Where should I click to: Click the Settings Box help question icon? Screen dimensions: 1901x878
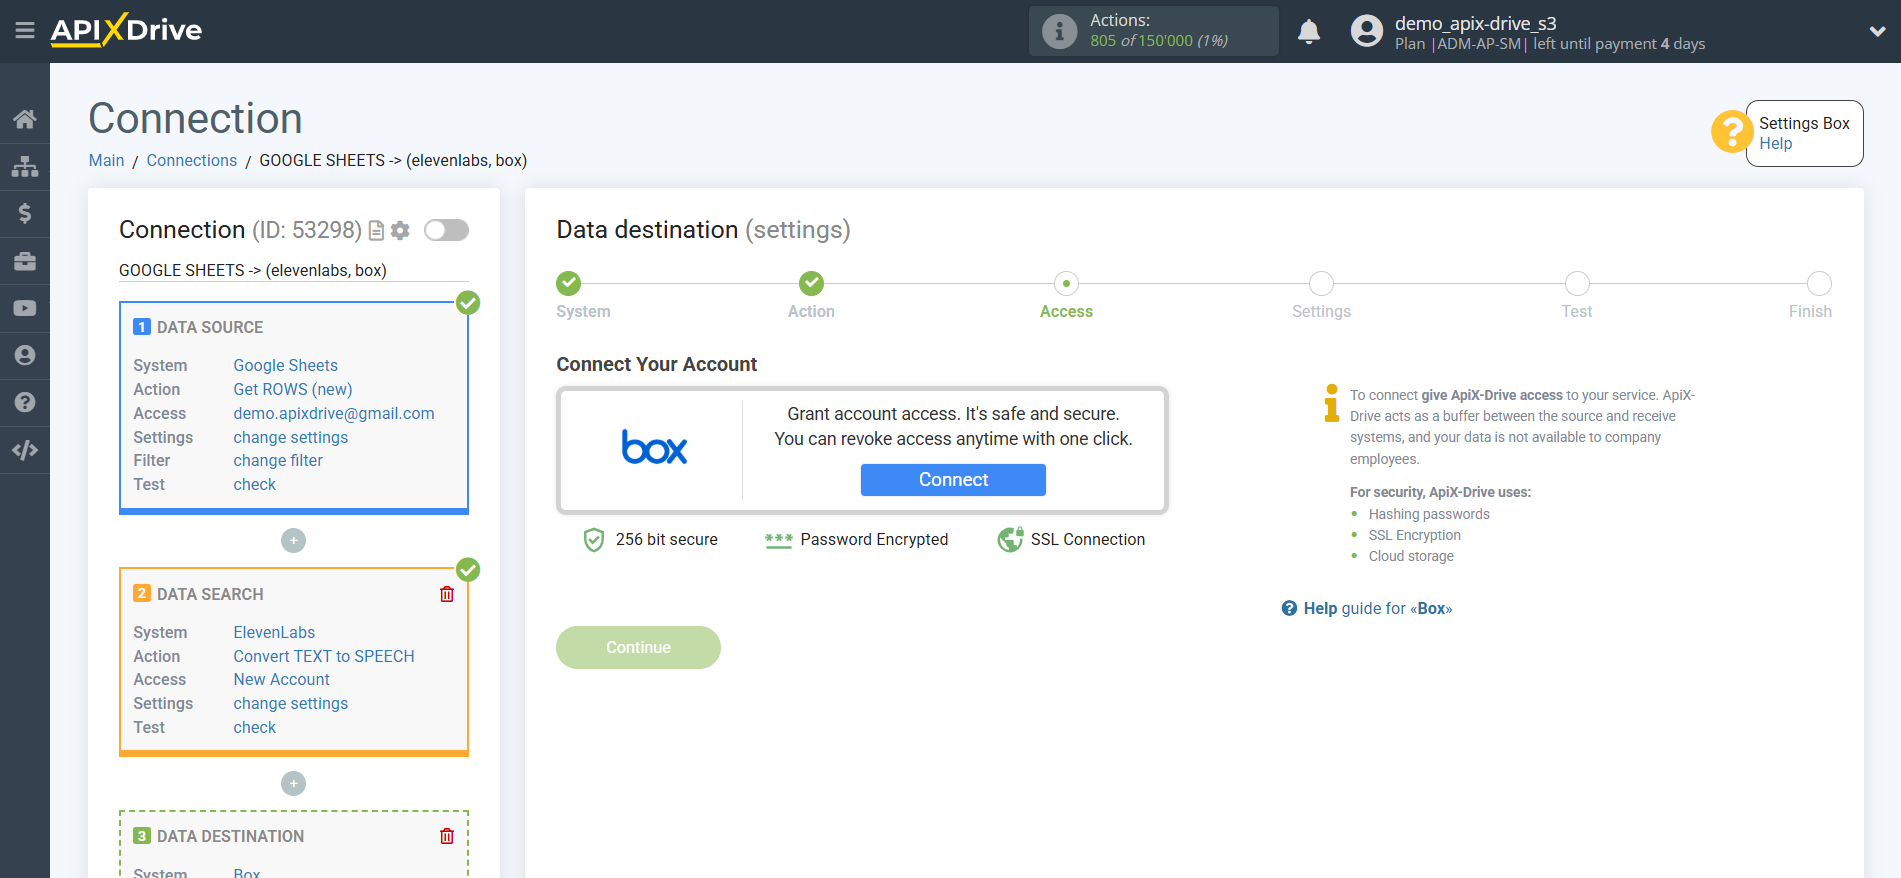point(1732,131)
